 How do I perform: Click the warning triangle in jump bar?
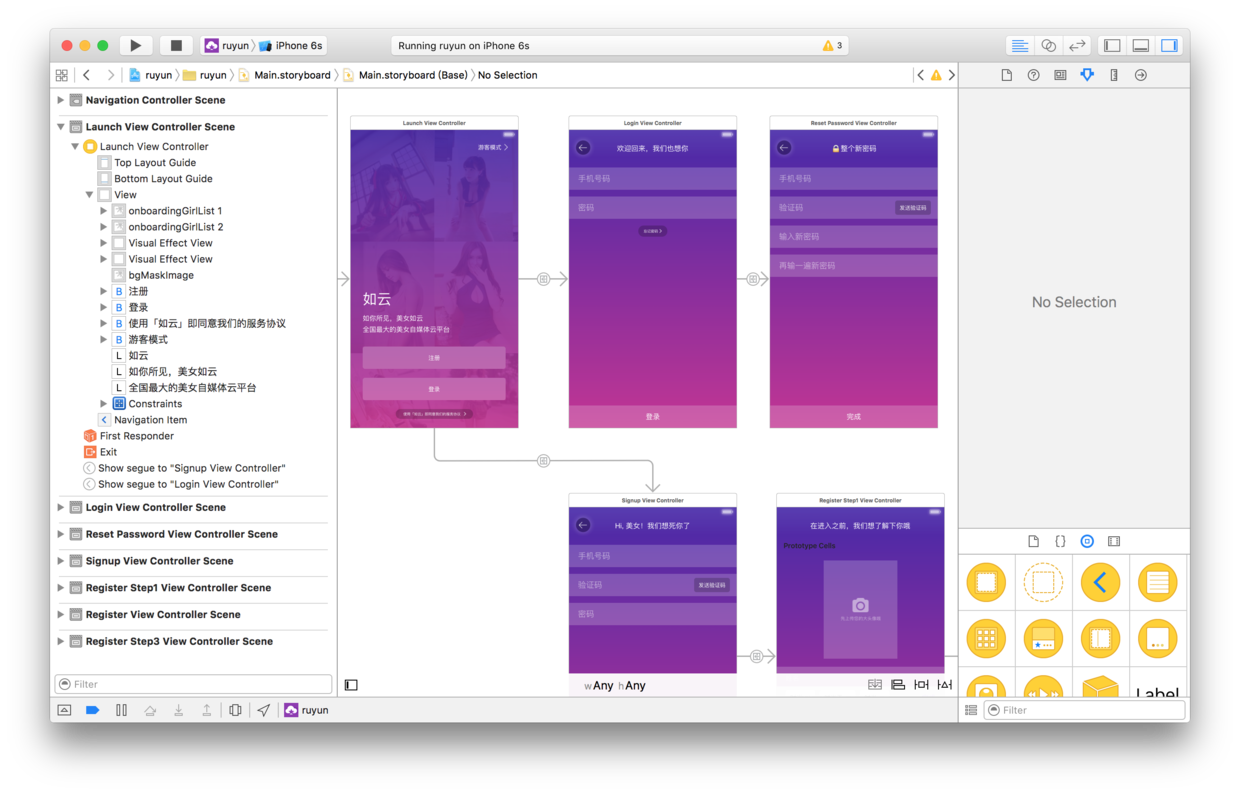click(936, 75)
